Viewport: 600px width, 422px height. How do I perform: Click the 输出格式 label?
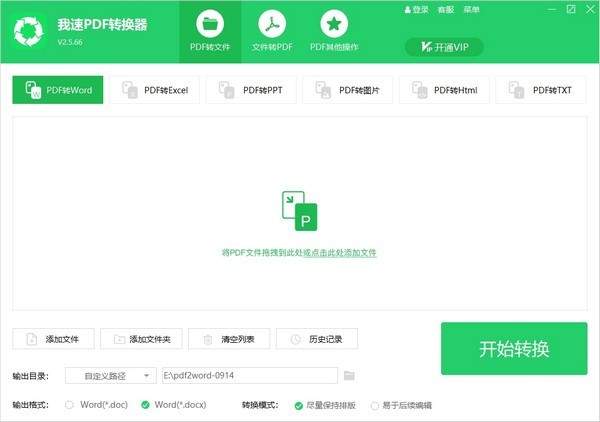[31, 405]
